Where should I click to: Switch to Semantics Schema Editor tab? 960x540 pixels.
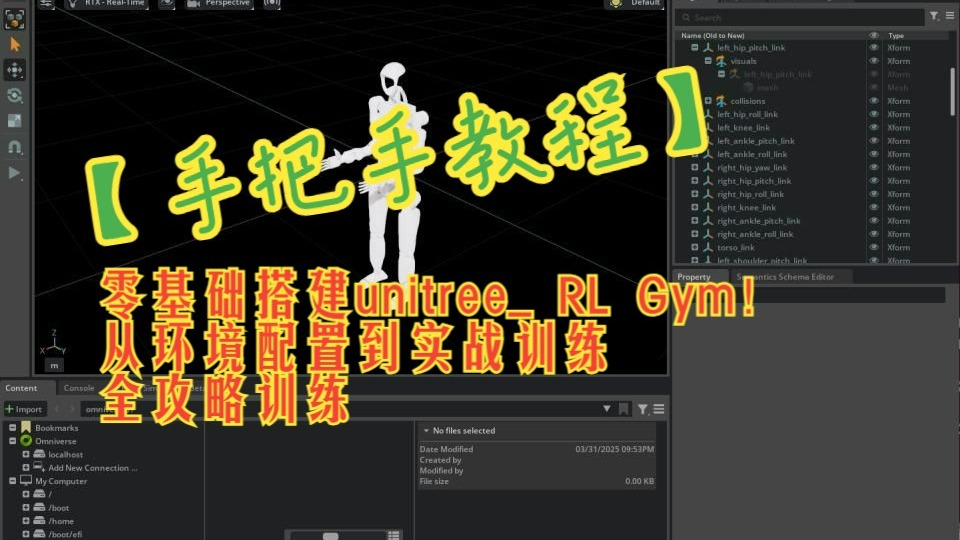pyautogui.click(x=786, y=277)
